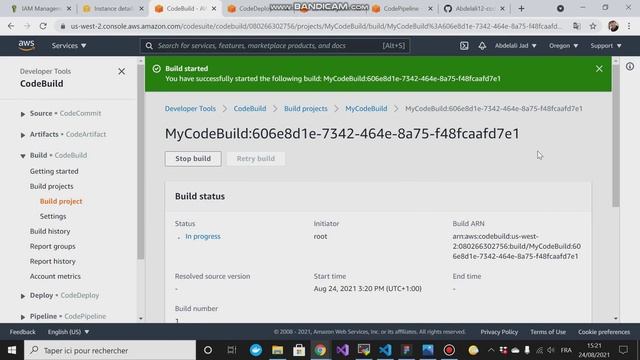Open Task View in the taskbar
This screenshot has width=640, height=360.
(x=232, y=350)
